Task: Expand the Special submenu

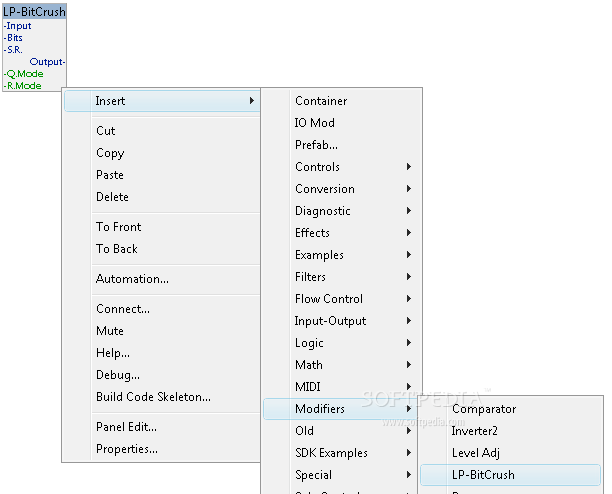Action: [x=340, y=475]
